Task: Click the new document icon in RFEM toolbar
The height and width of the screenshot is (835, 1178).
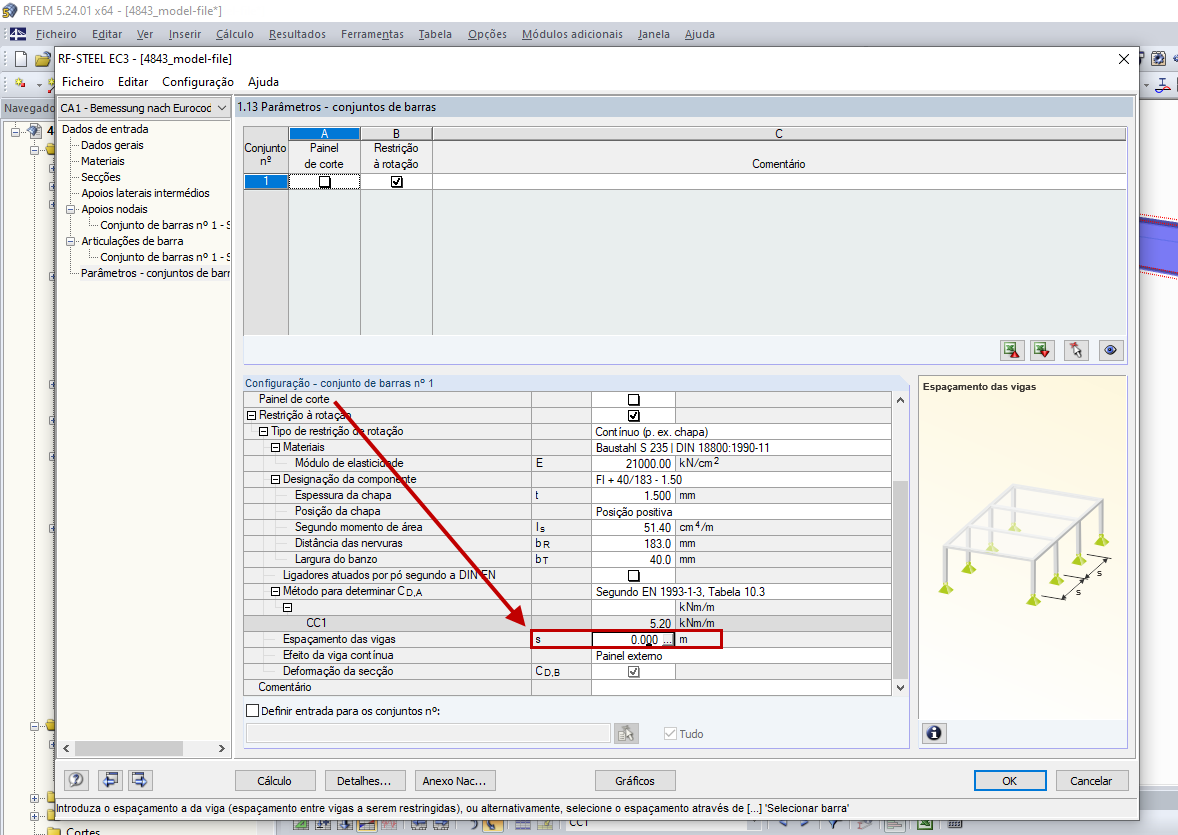Action: (x=21, y=59)
